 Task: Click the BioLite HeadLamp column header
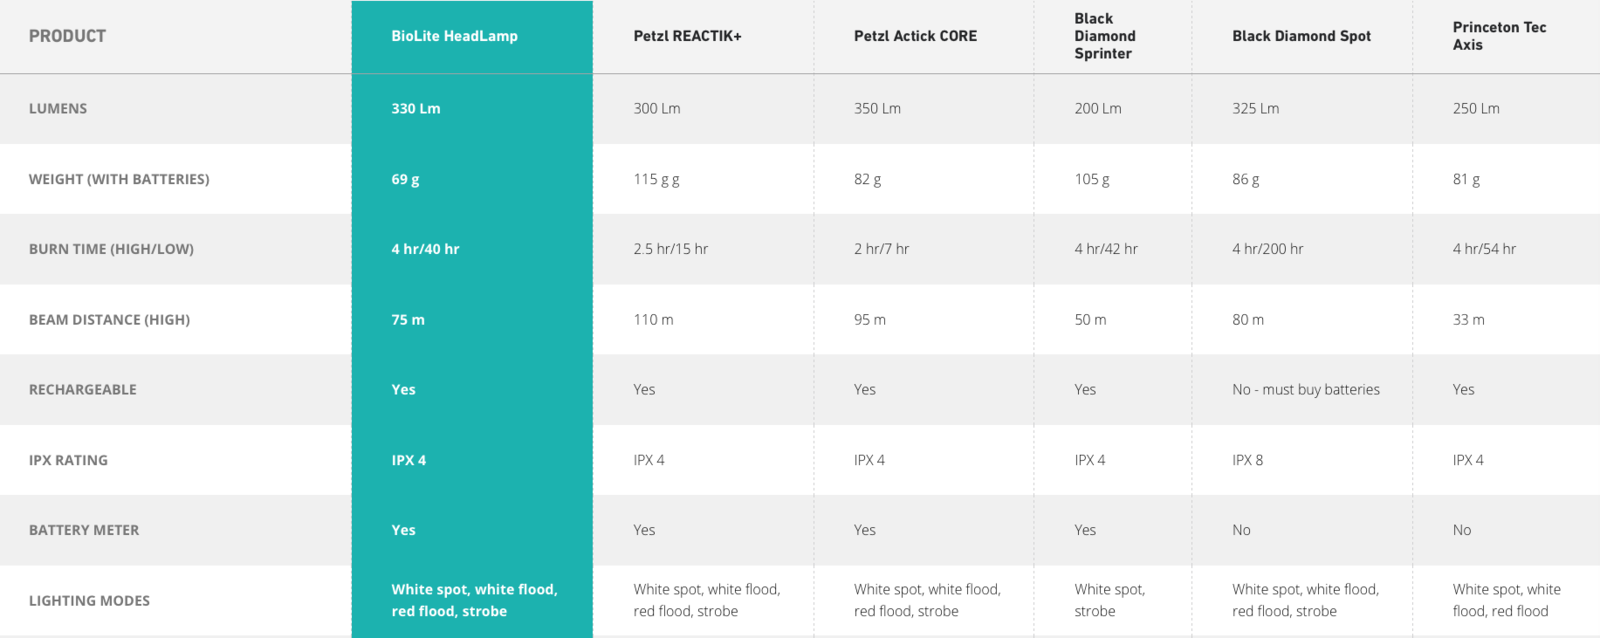point(454,36)
